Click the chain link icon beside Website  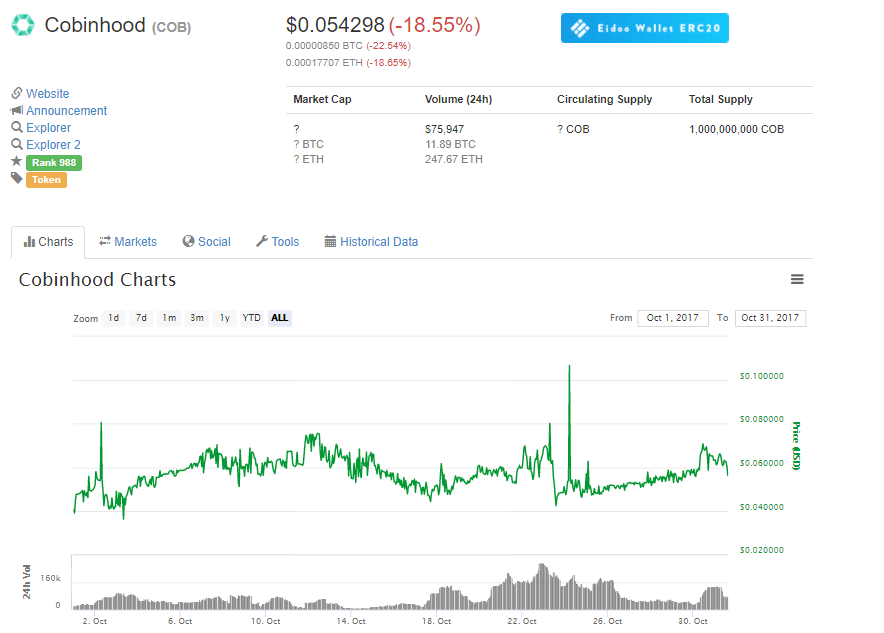17,93
